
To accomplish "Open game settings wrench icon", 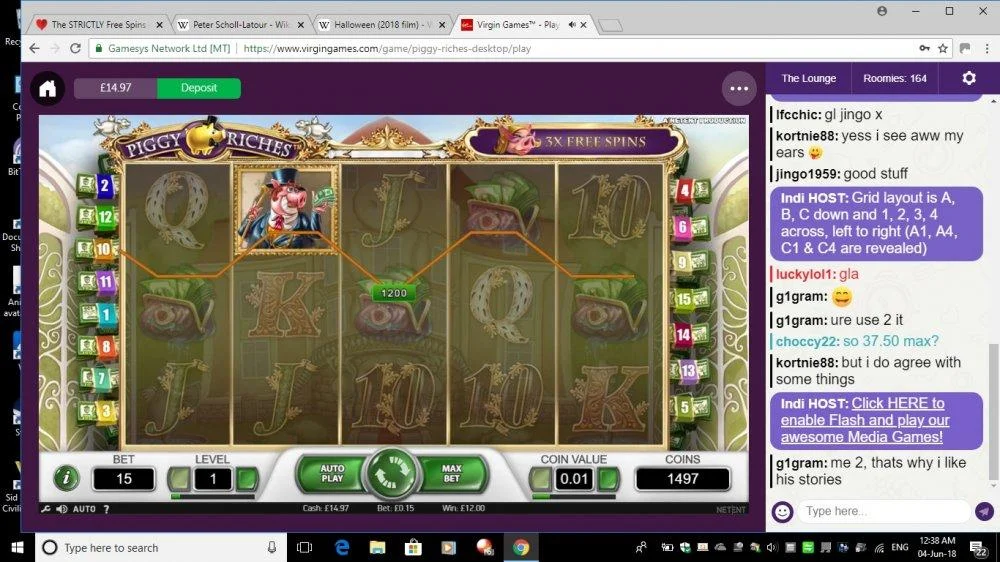I will pyautogui.click(x=46, y=509).
